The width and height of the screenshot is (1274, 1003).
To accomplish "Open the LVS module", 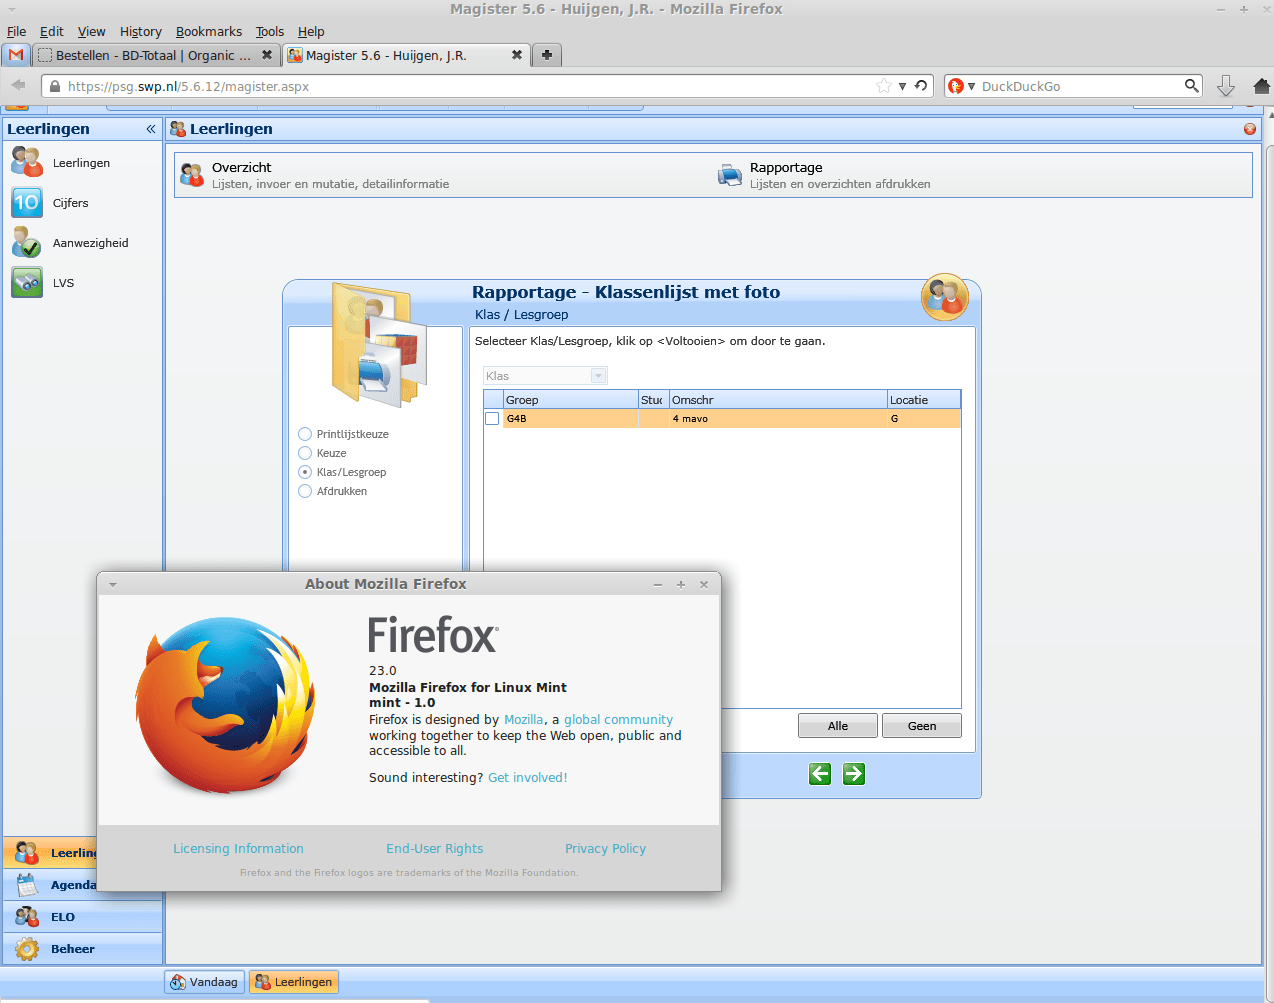I will pyautogui.click(x=63, y=282).
